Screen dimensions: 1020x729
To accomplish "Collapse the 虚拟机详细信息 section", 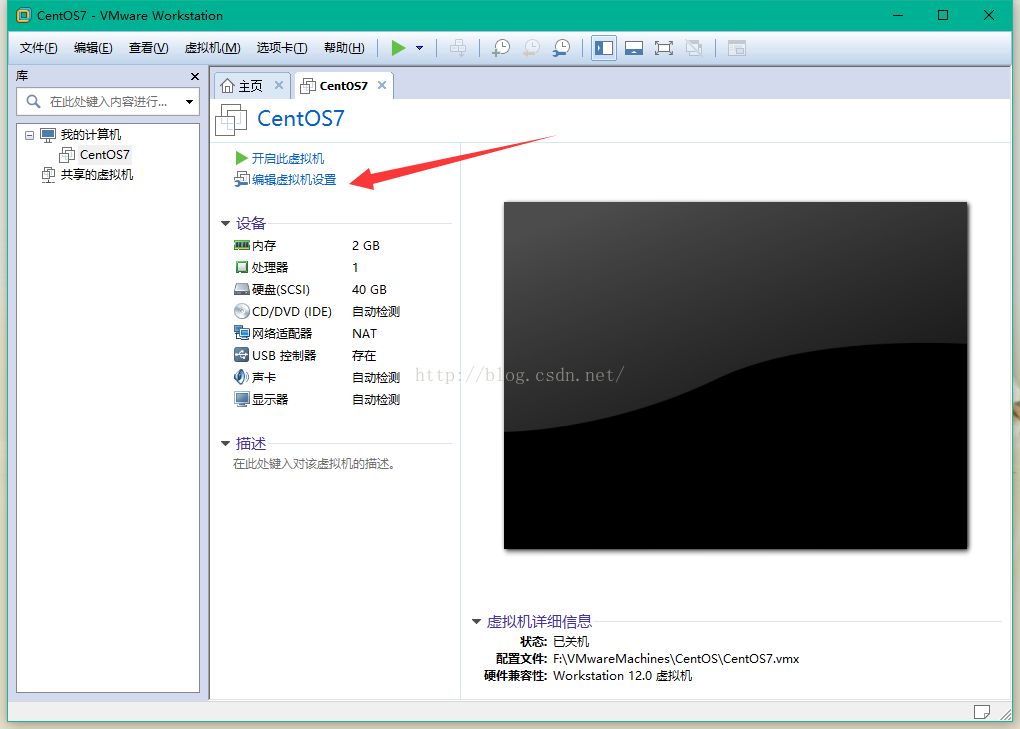I will point(476,622).
